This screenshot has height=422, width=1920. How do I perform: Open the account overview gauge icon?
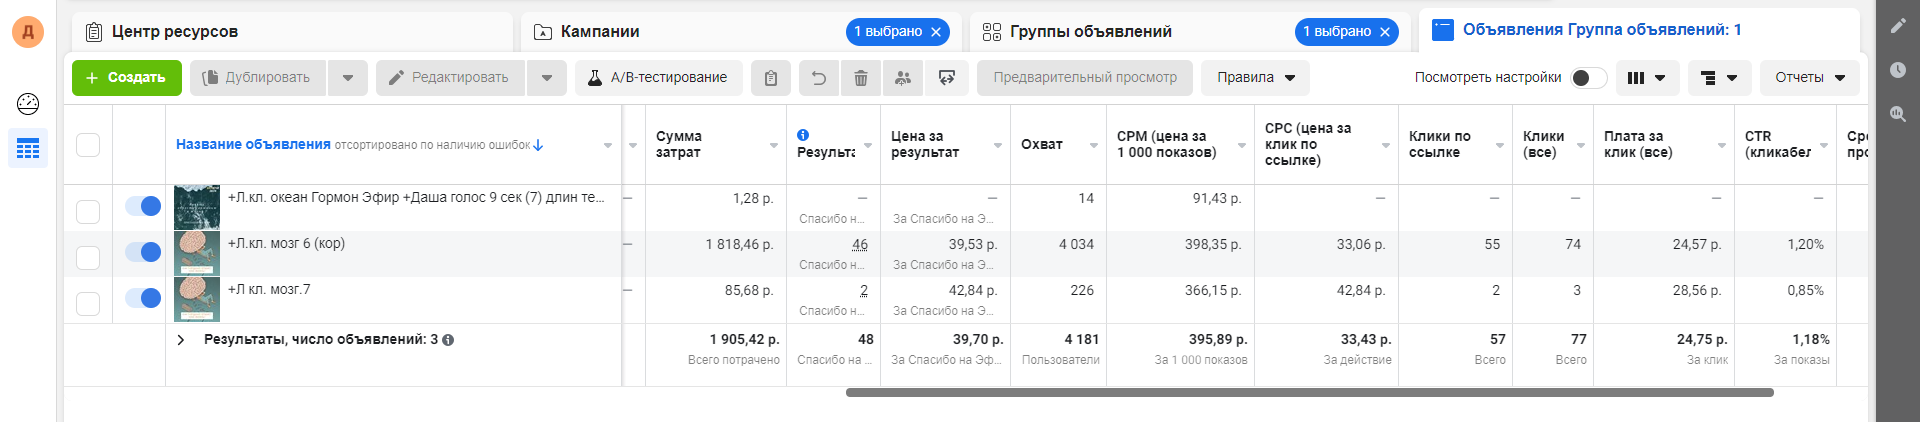(x=28, y=104)
